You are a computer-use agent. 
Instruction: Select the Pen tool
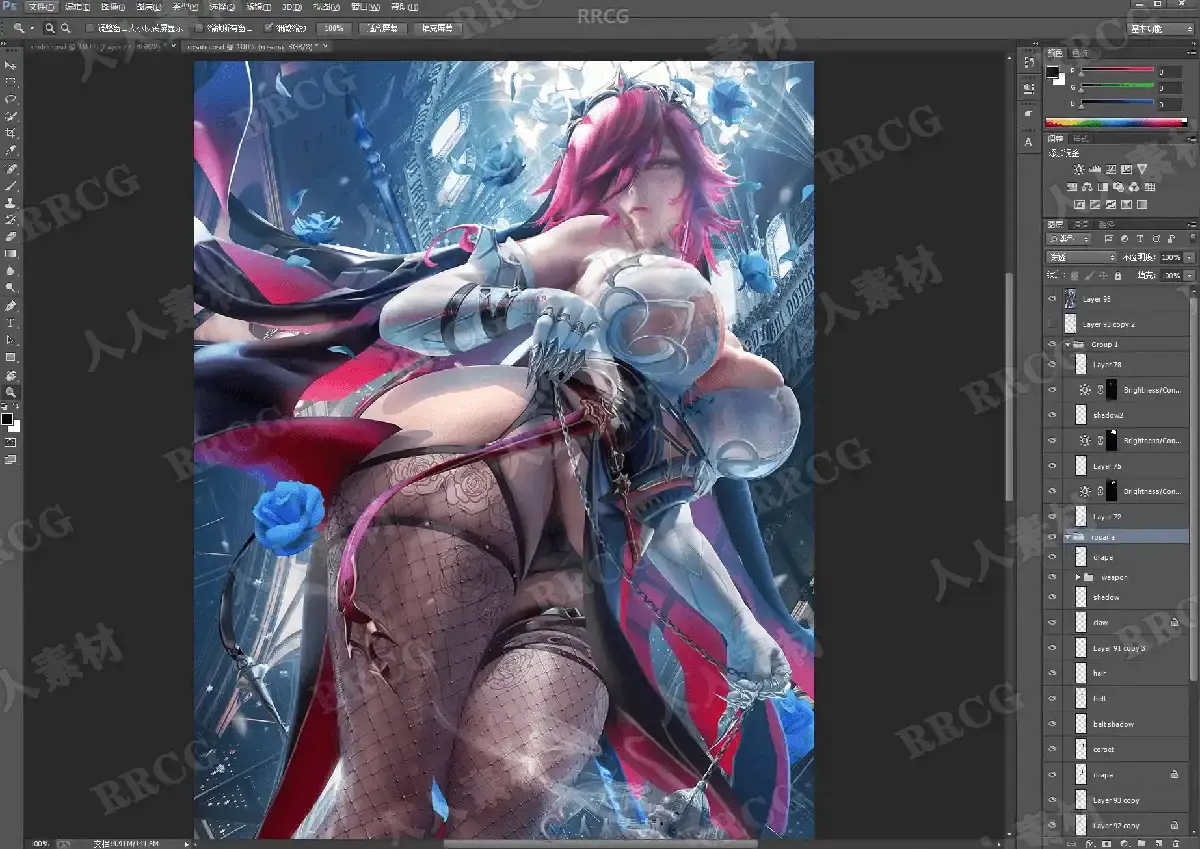11,306
